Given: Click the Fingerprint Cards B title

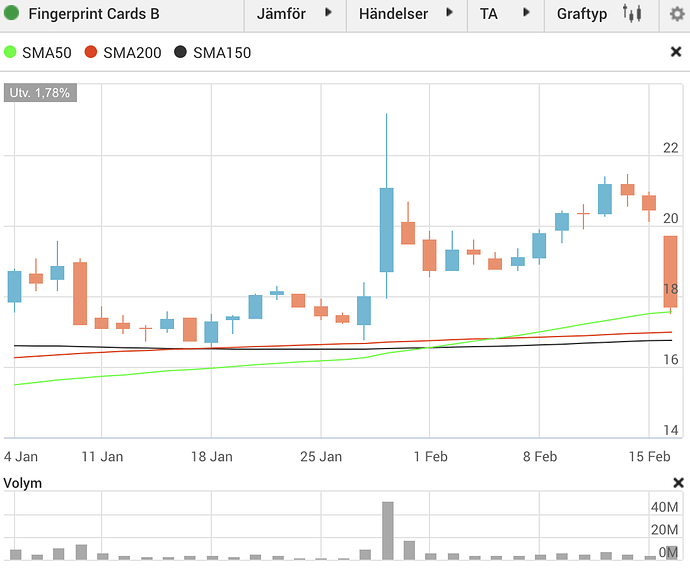Looking at the screenshot, I should tap(94, 14).
